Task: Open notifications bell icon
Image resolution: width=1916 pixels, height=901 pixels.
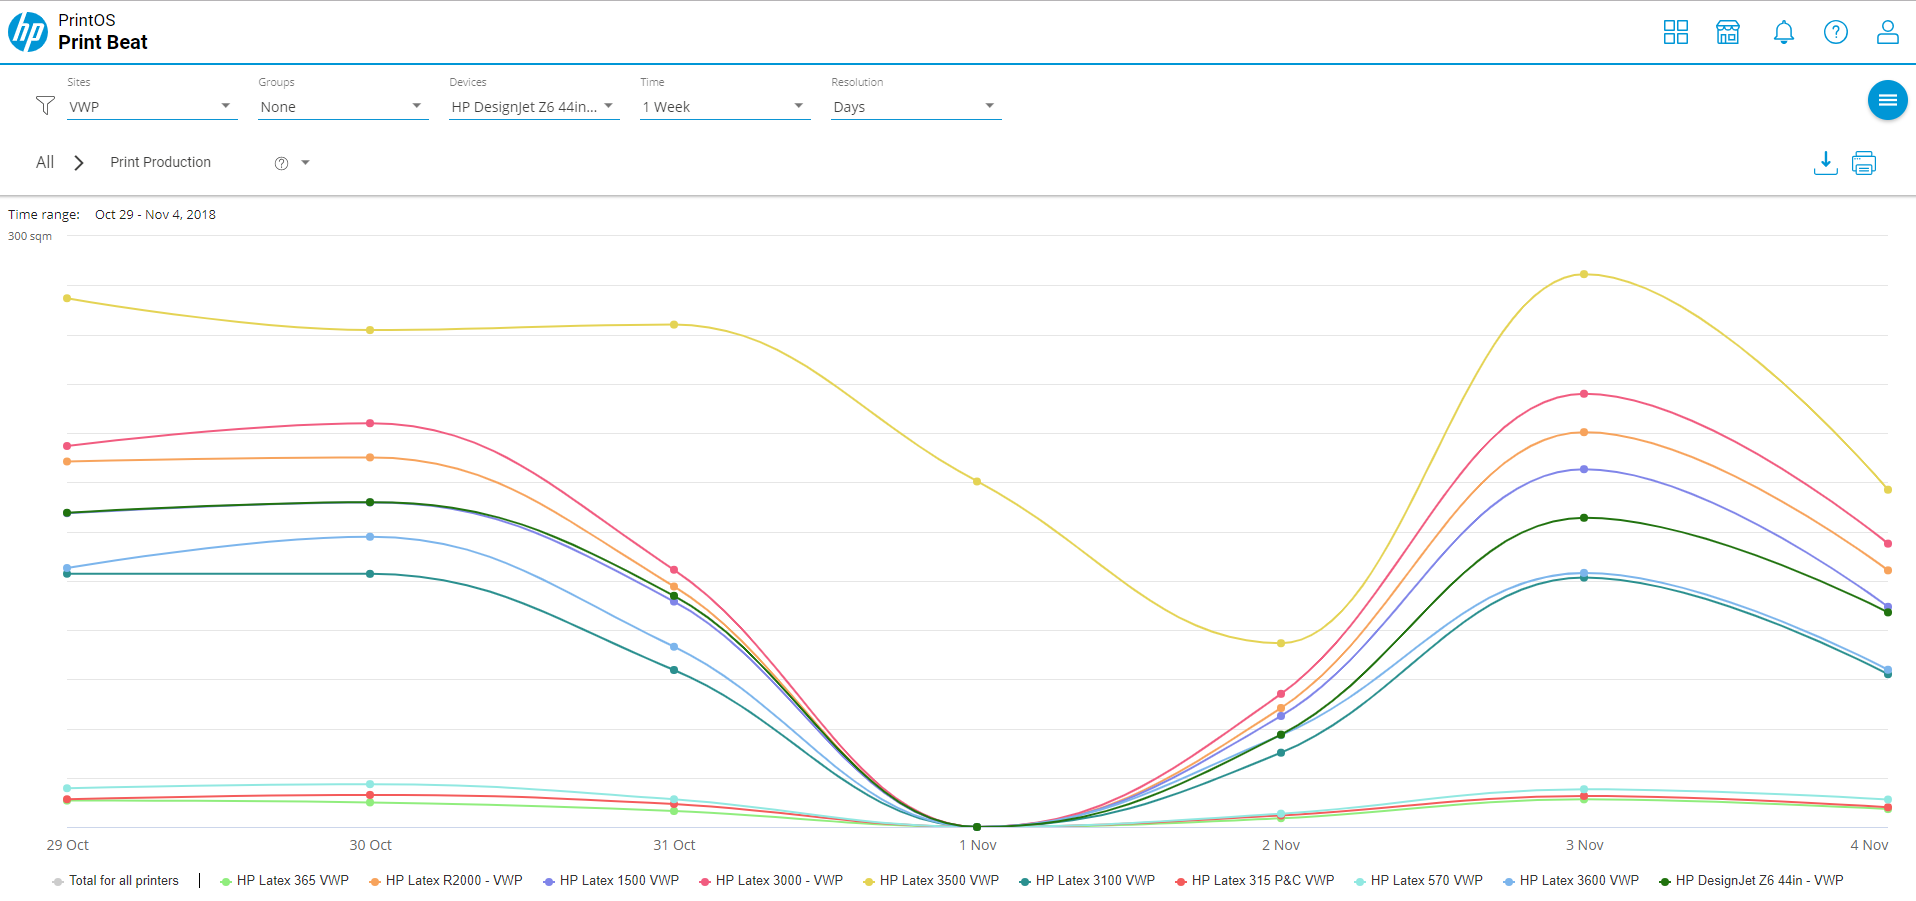Action: coord(1784,32)
